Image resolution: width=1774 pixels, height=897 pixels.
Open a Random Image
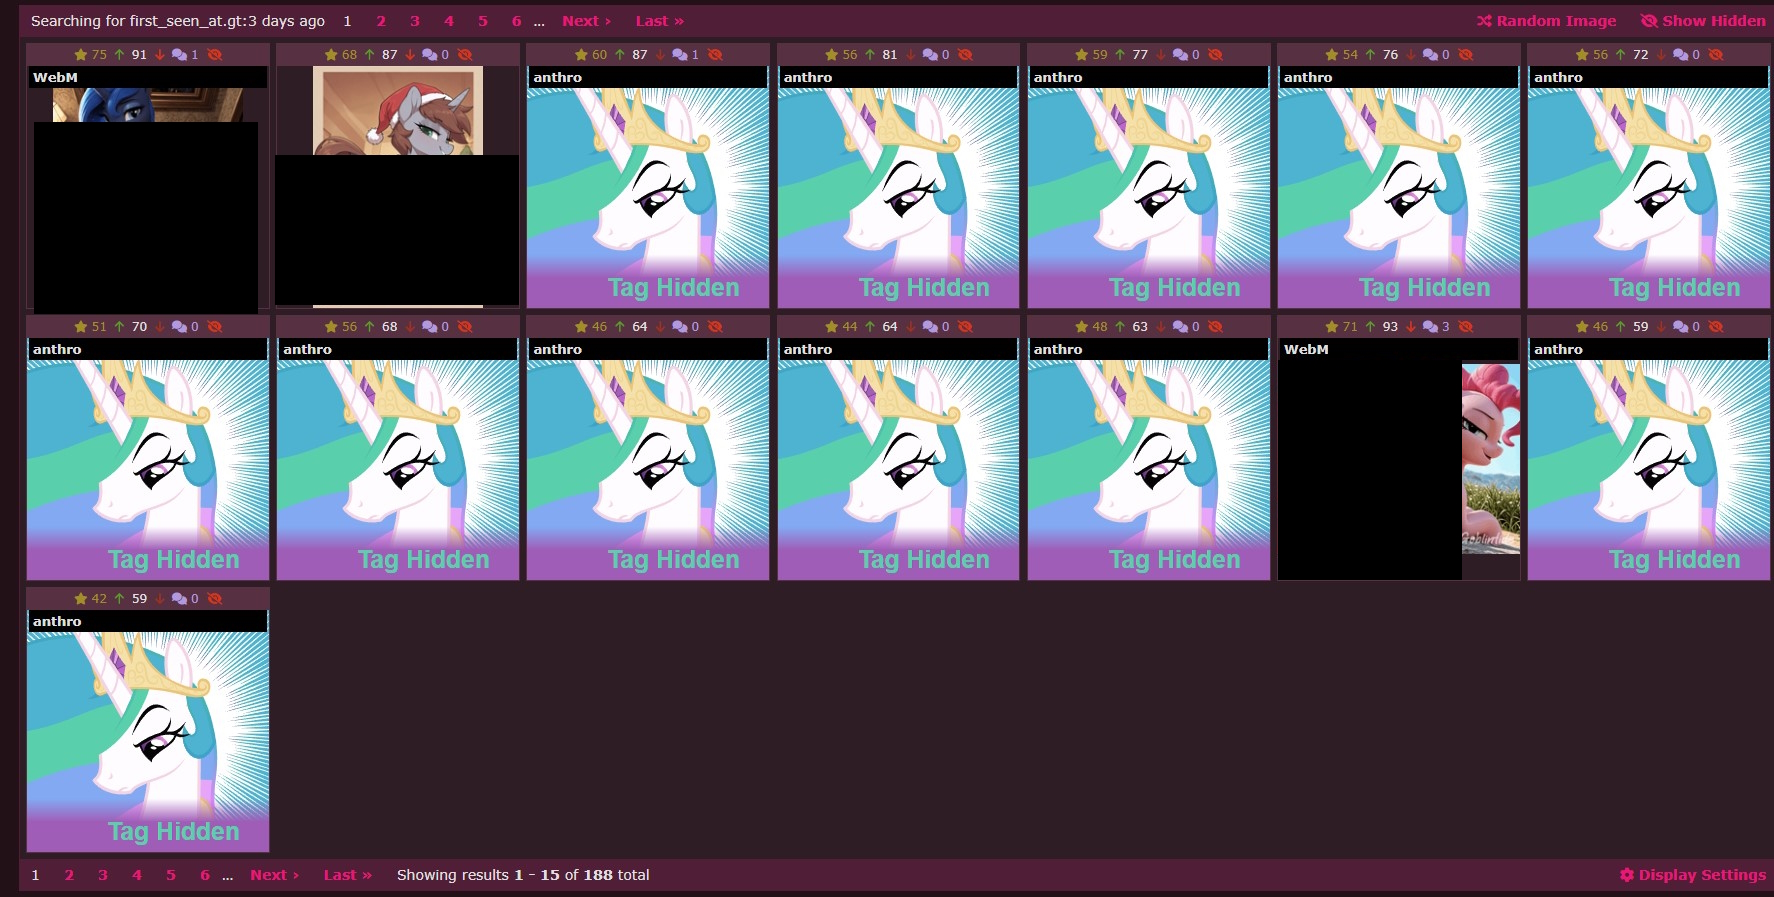[1546, 21]
